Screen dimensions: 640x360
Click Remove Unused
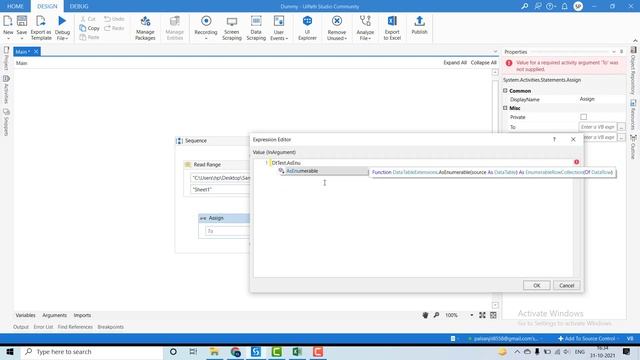pyautogui.click(x=337, y=27)
